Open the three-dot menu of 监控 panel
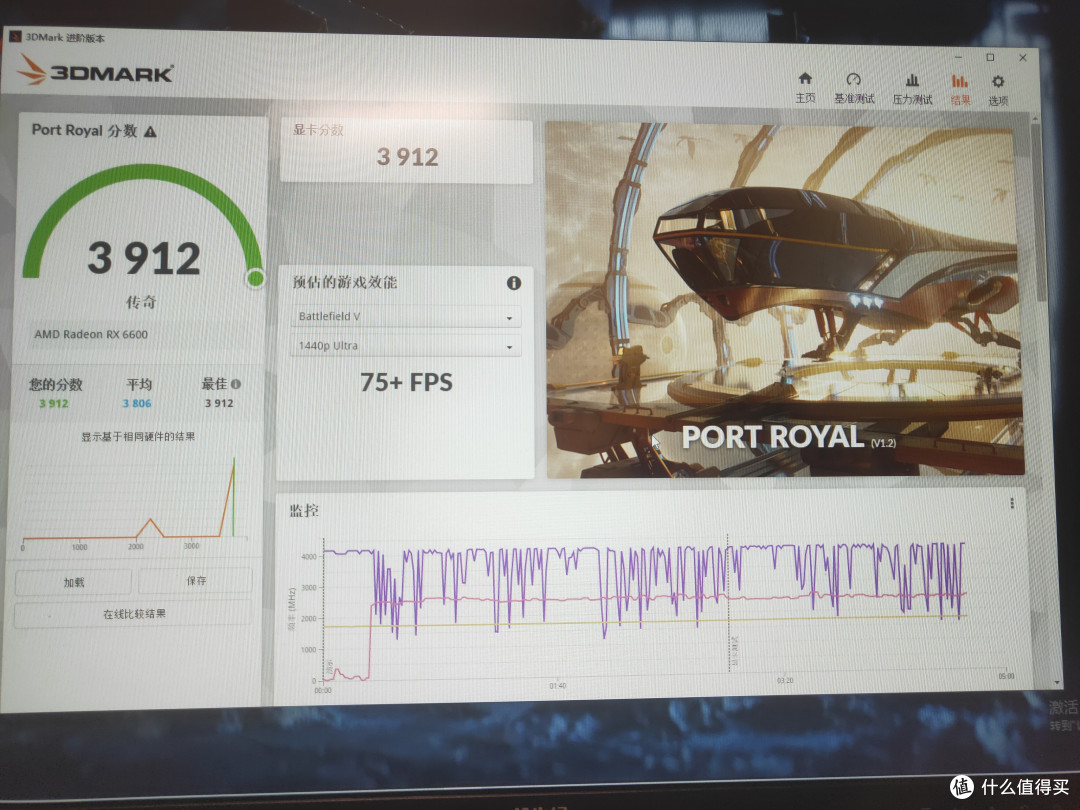1080x810 pixels. point(1012,503)
